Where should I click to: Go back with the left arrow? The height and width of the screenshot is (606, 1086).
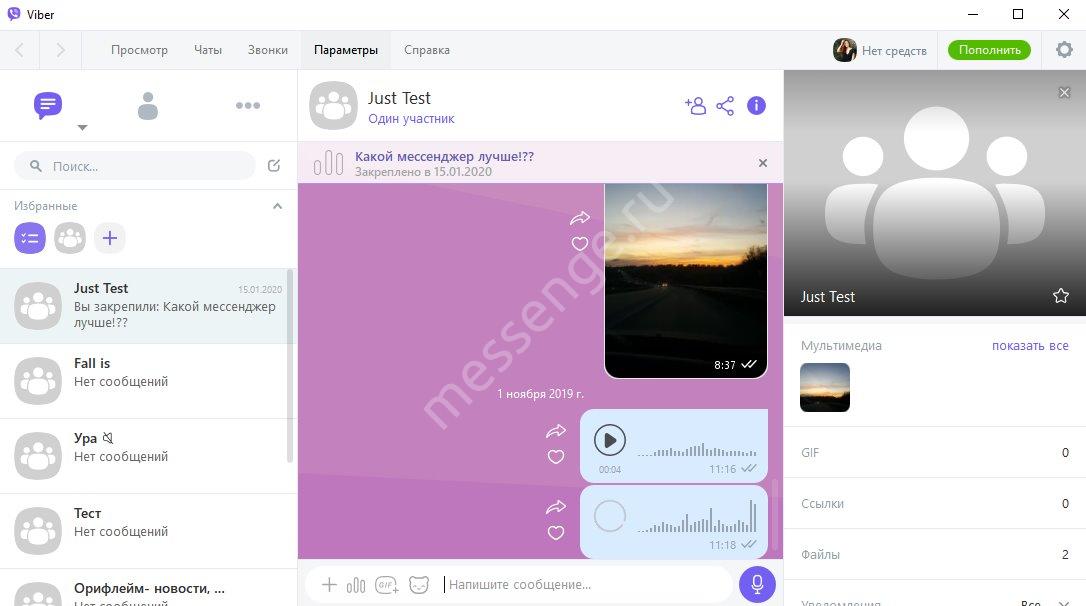(x=19, y=50)
